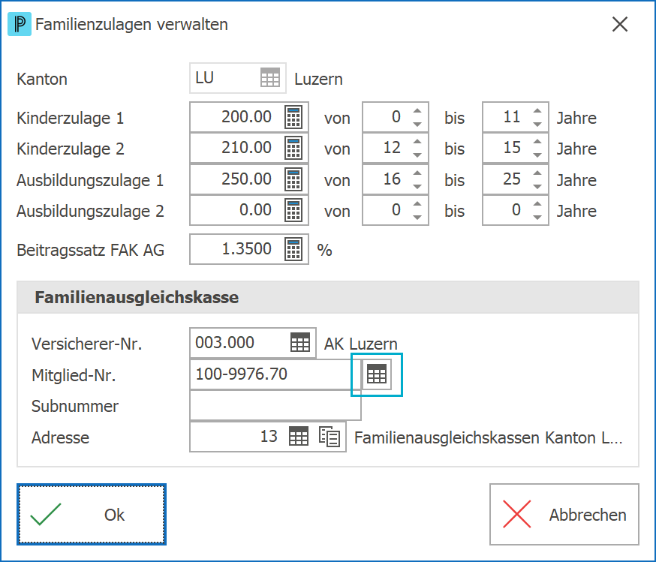
Task: Open Versicherer-Nr. lookup table icon
Action: [300, 343]
